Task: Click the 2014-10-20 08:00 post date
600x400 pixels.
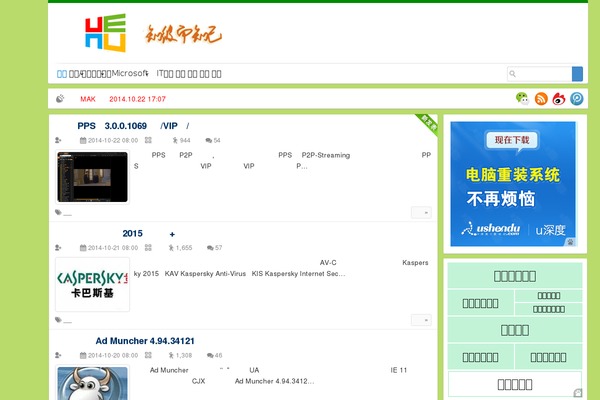Action: 109,356
